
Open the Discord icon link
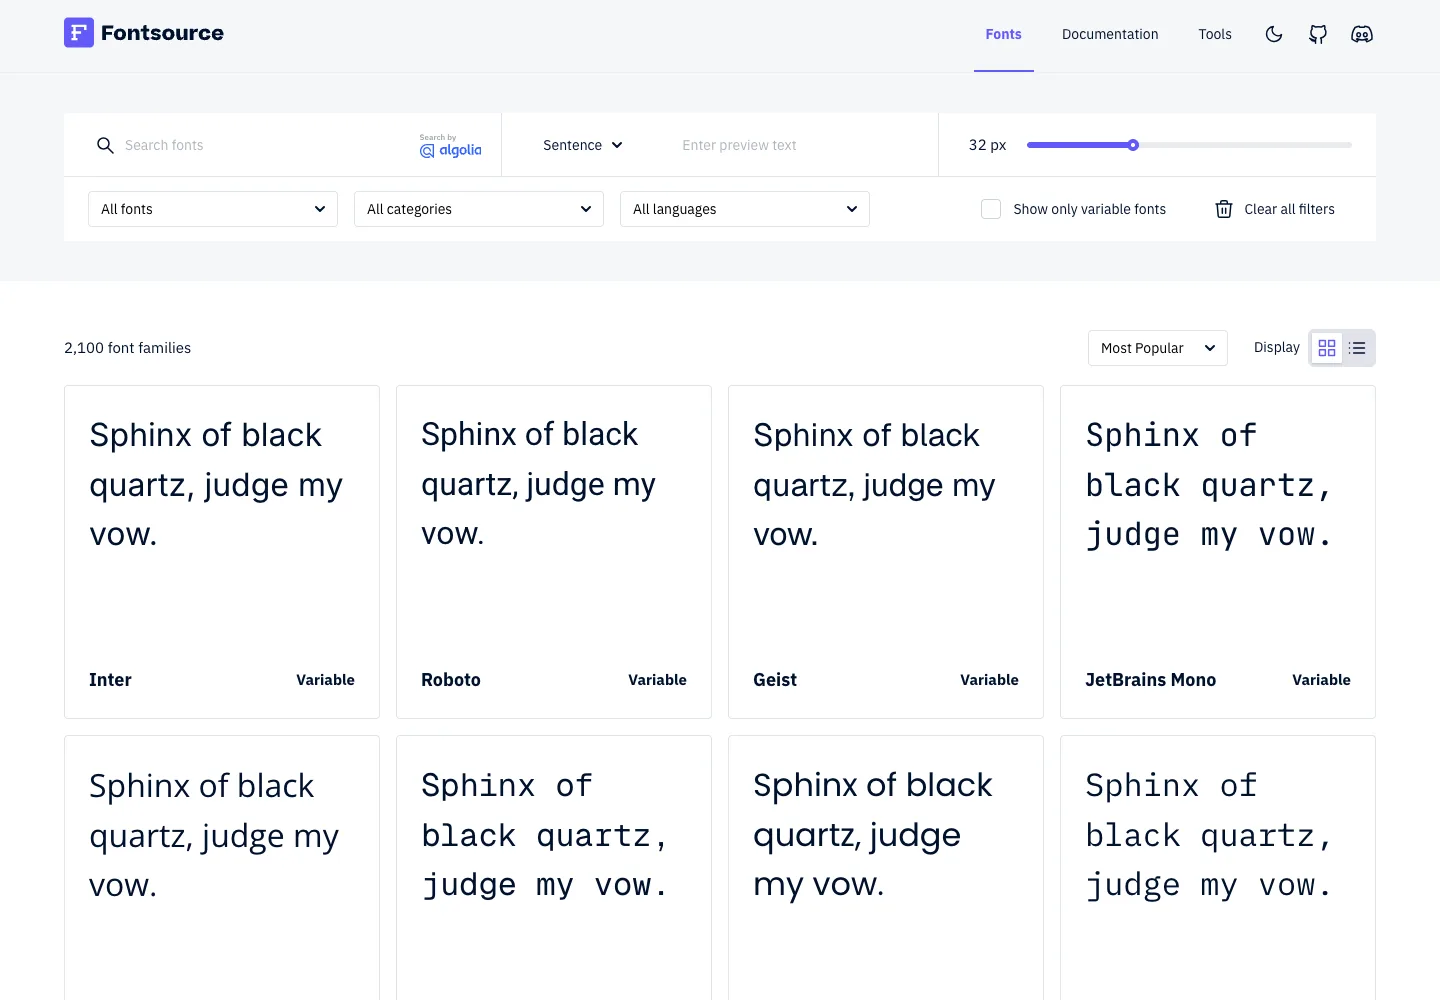[1362, 34]
